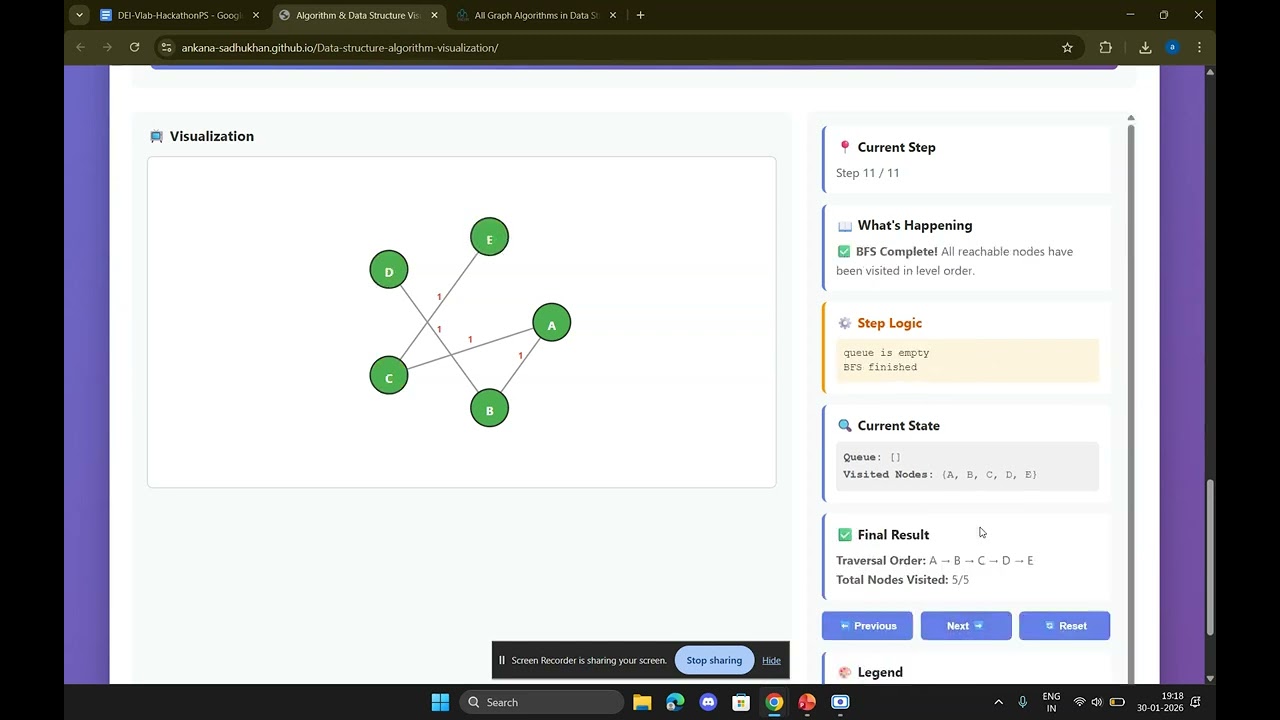The height and width of the screenshot is (720, 1280).
Task: Open Chrome three-dot menu
Action: 1199,47
